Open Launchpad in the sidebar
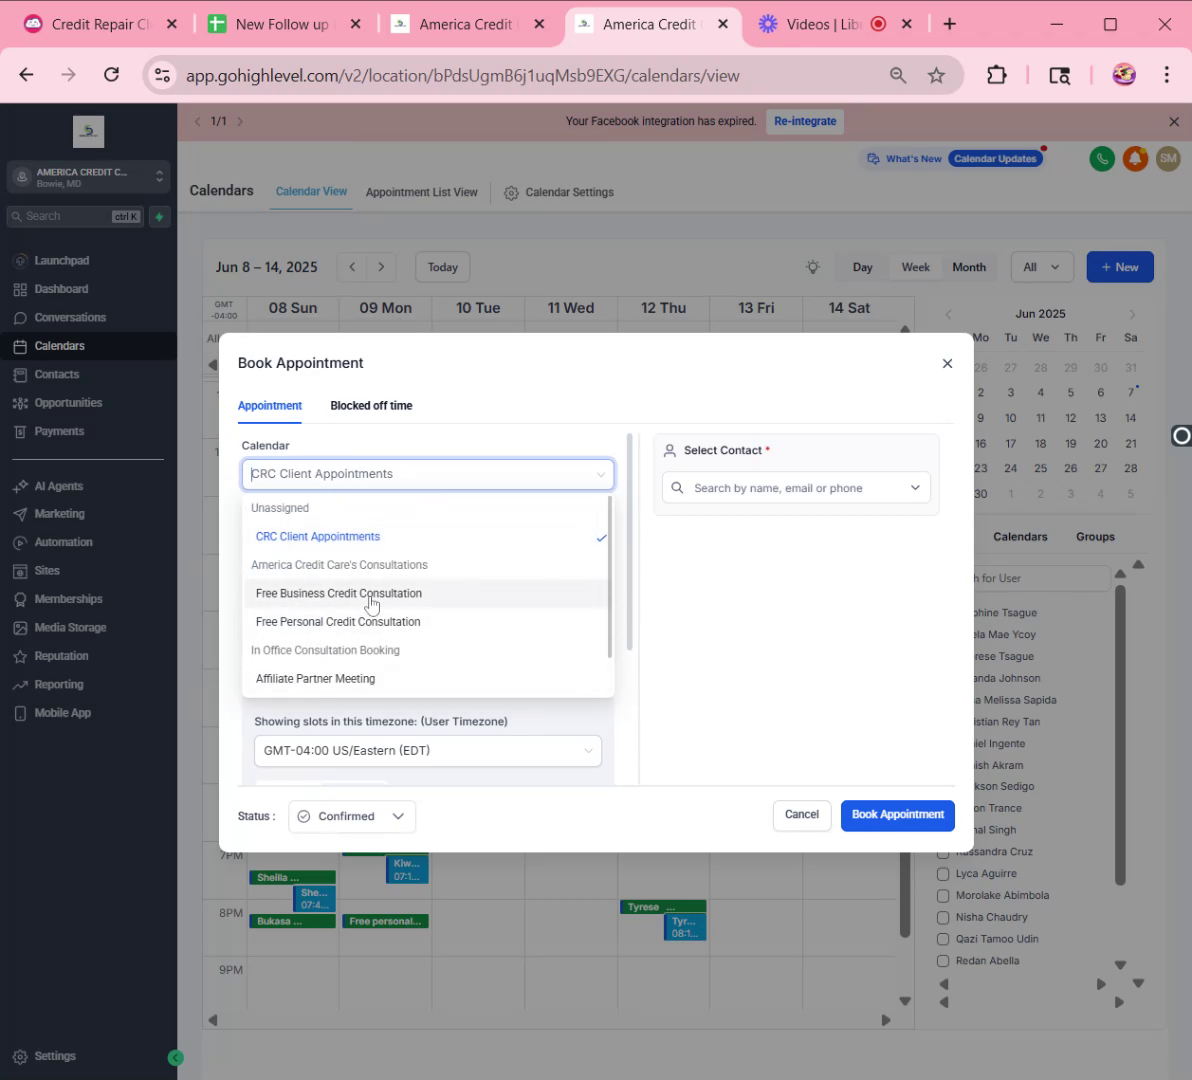This screenshot has height=1080, width=1192. [62, 260]
